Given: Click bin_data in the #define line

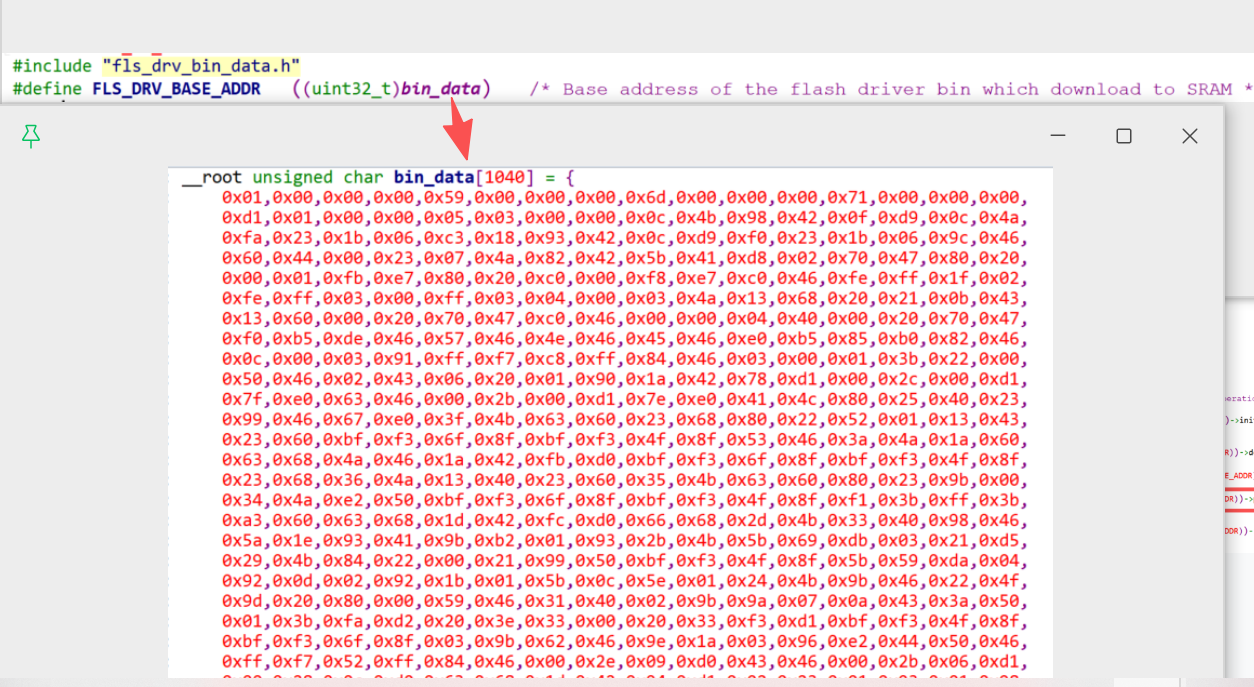Looking at the screenshot, I should (x=440, y=89).
